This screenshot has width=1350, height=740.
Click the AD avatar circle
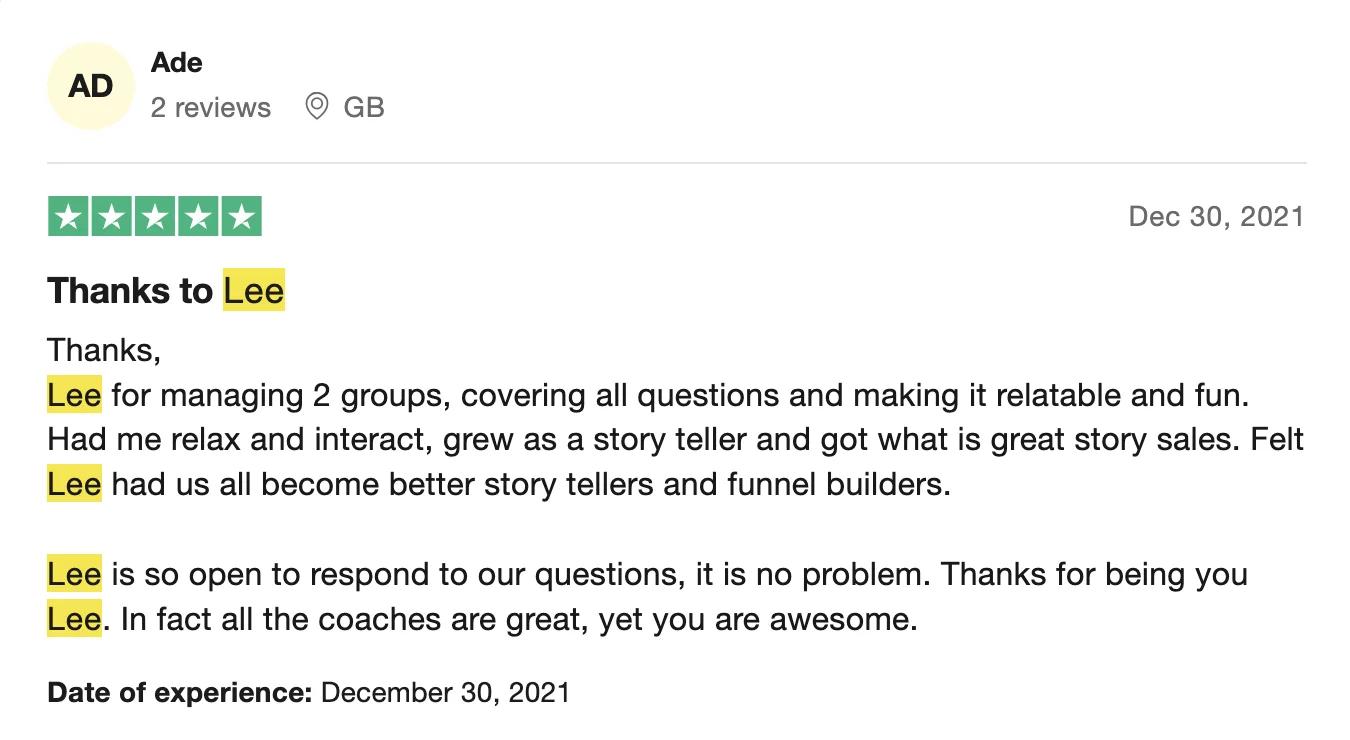coord(90,86)
